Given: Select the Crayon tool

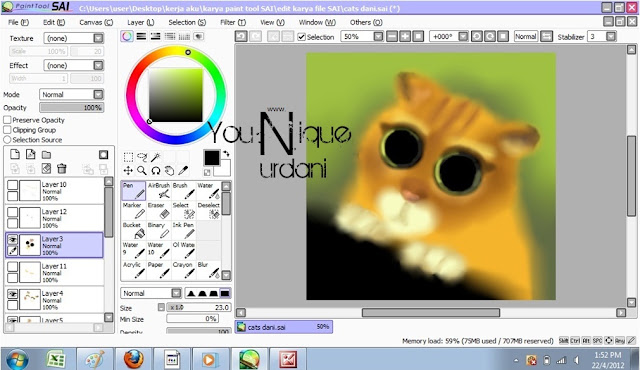Looking at the screenshot, I should tap(183, 270).
